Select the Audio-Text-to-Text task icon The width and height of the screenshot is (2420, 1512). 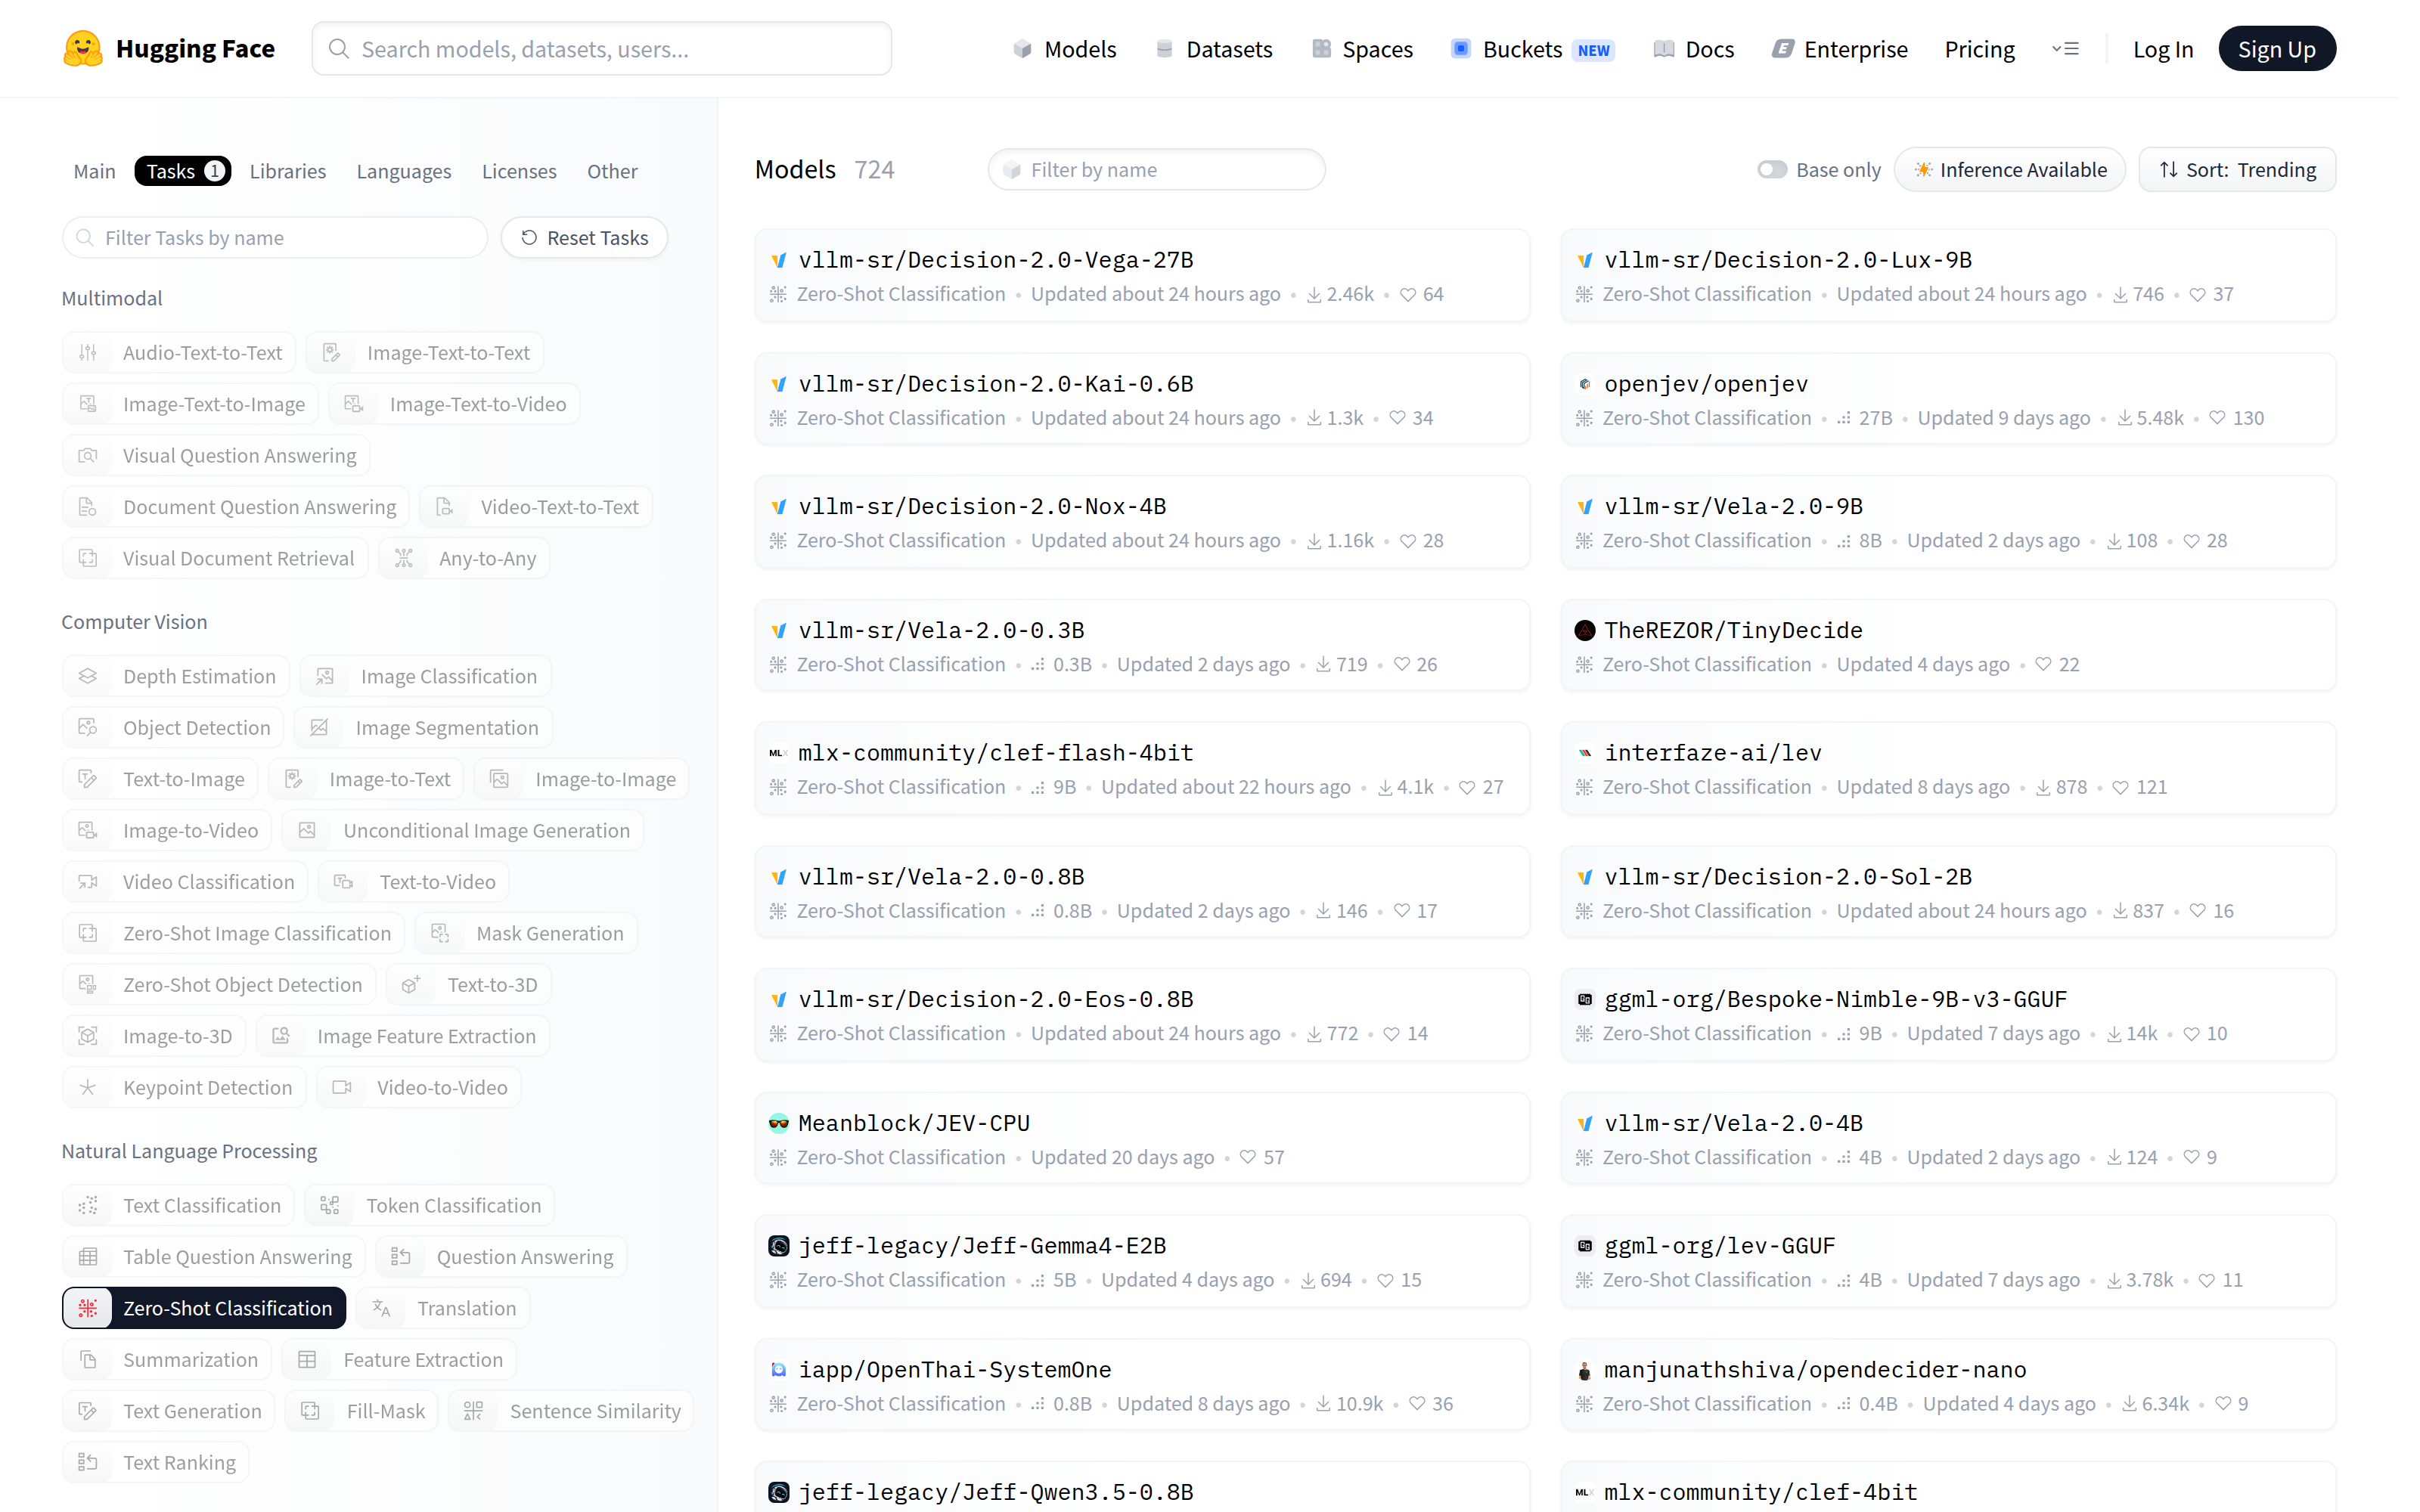[88, 352]
